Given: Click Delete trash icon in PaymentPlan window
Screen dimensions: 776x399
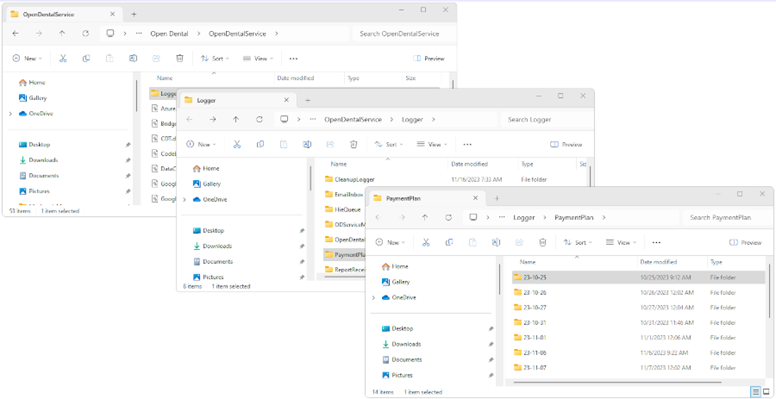Looking at the screenshot, I should click(542, 243).
